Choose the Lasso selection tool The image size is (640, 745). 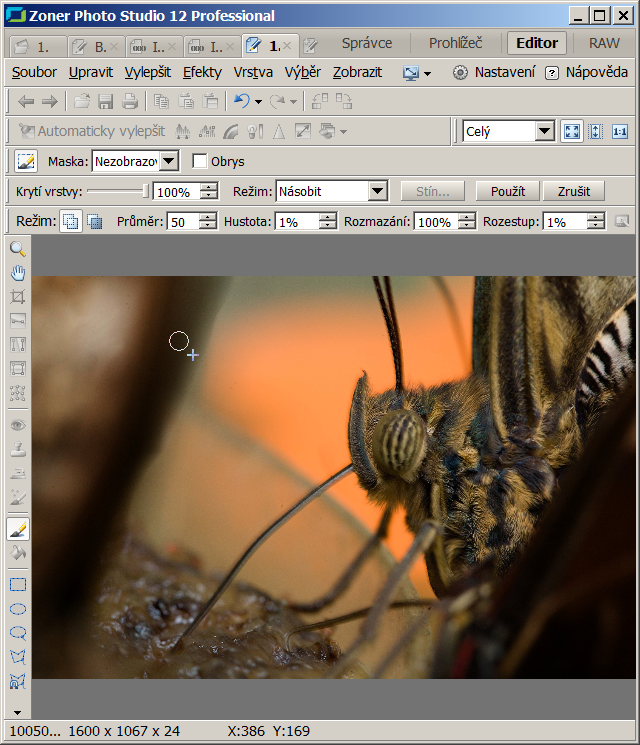tap(17, 633)
